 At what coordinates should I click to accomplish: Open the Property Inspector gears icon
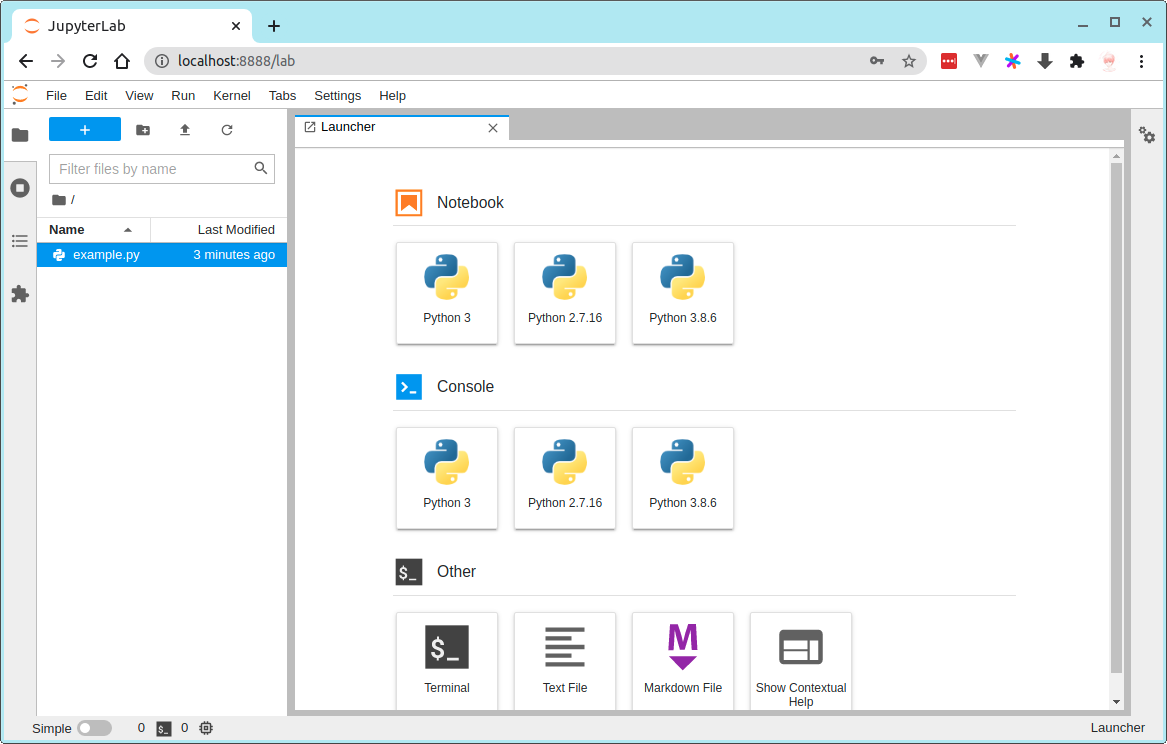click(1147, 135)
